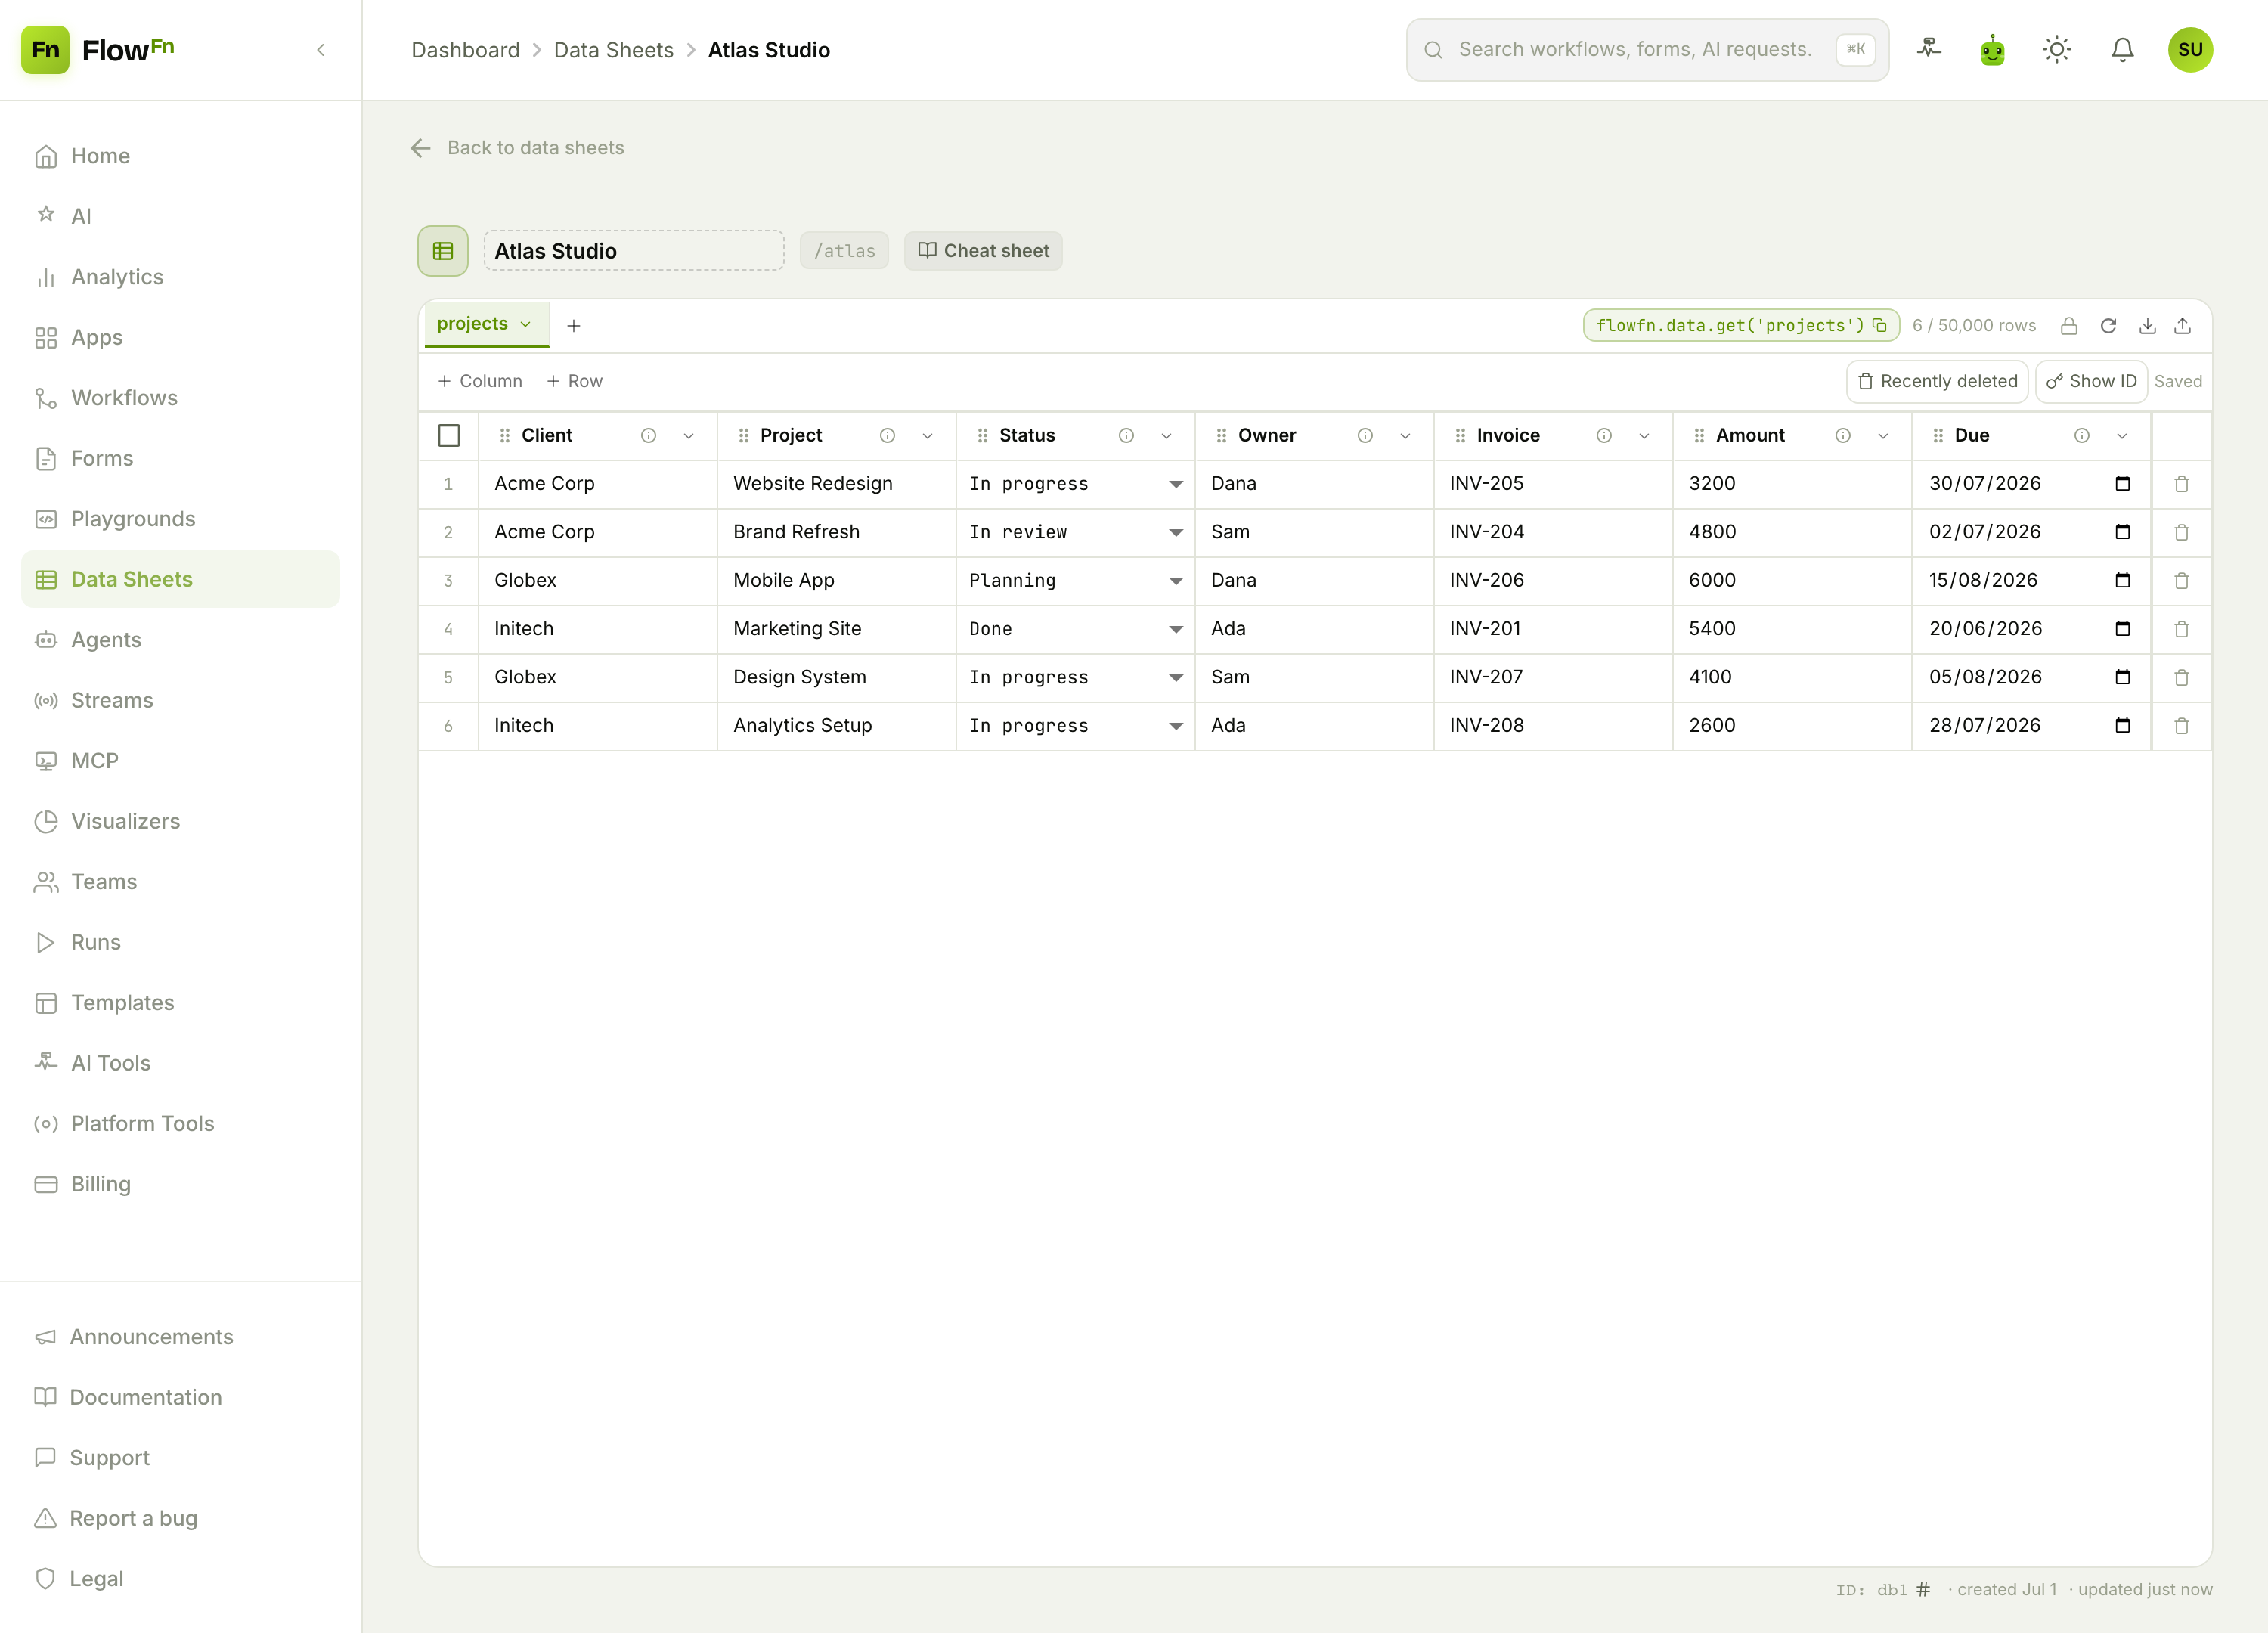Viewport: 2268px width, 1633px height.
Task: Open status dropdown showing Planning
Action: 1075,581
